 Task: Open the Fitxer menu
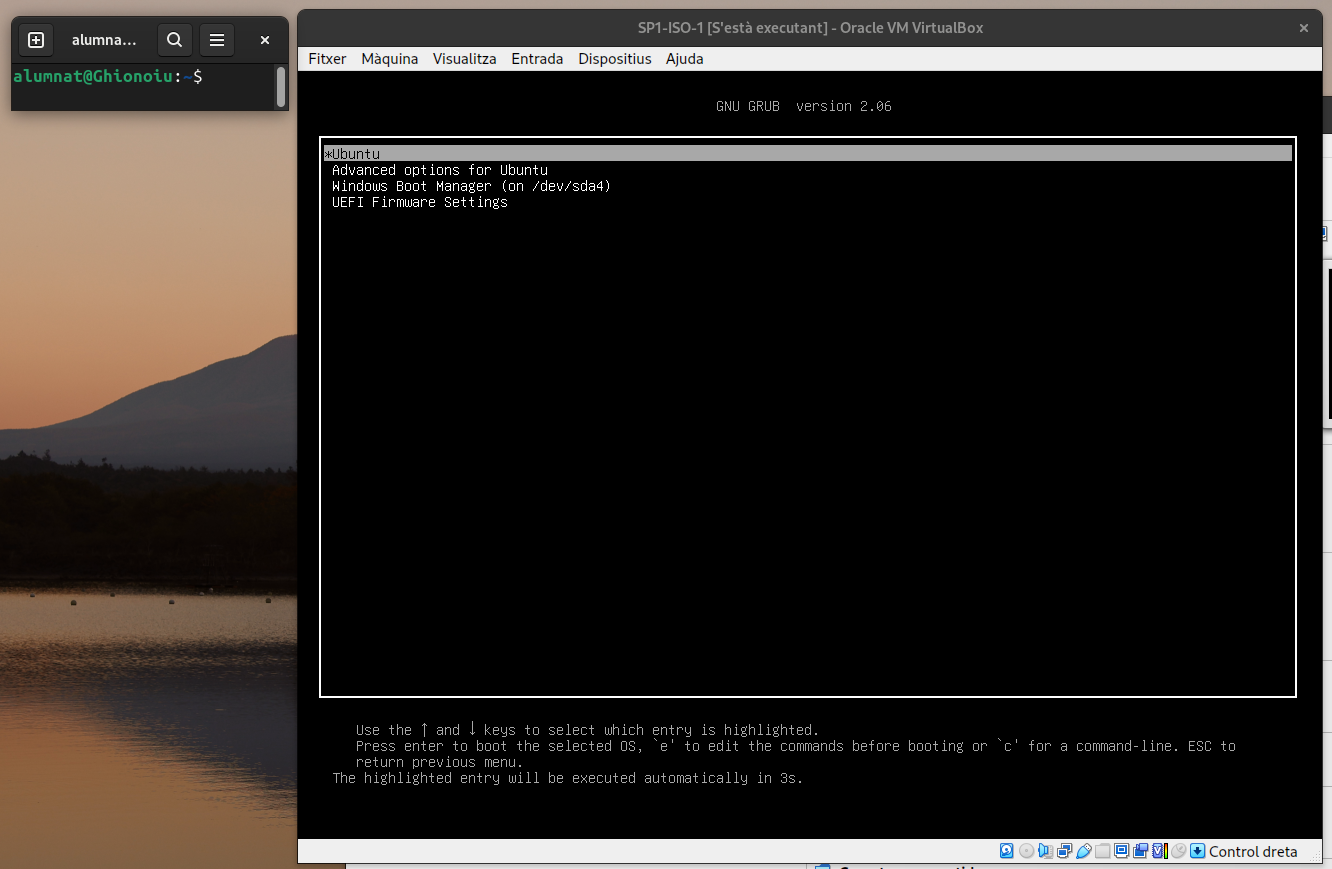pyautogui.click(x=327, y=59)
